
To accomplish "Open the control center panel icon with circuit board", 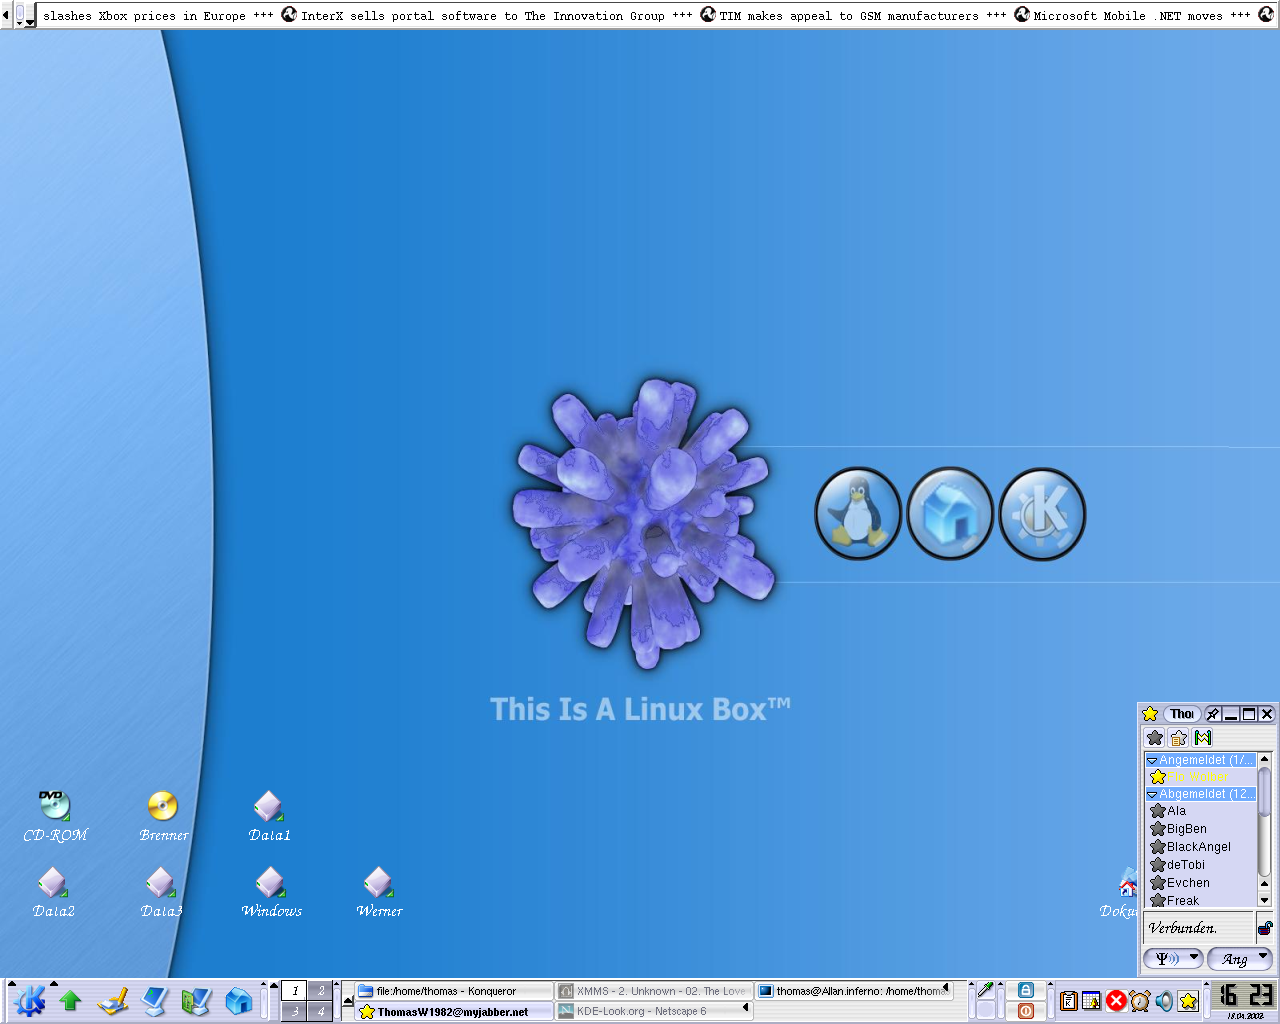I will pos(196,1000).
